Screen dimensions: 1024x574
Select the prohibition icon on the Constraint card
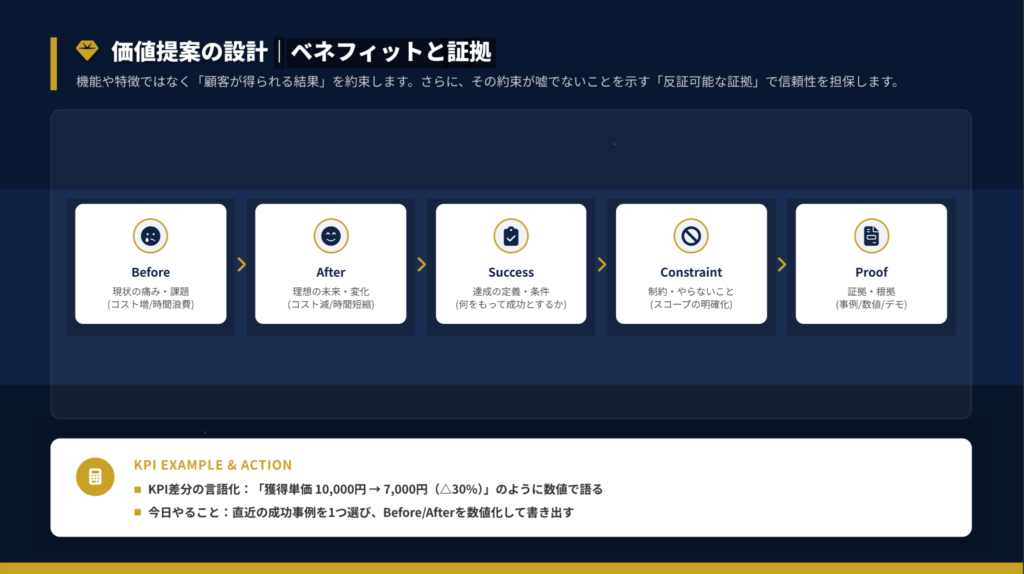[x=691, y=236]
